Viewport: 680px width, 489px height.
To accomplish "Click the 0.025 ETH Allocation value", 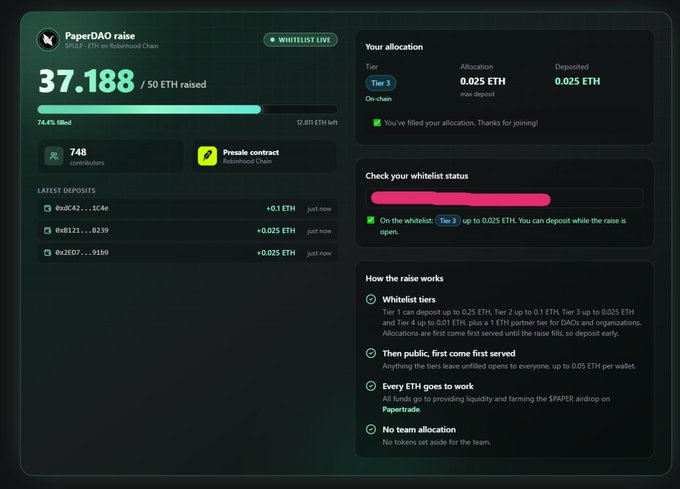I will [483, 81].
